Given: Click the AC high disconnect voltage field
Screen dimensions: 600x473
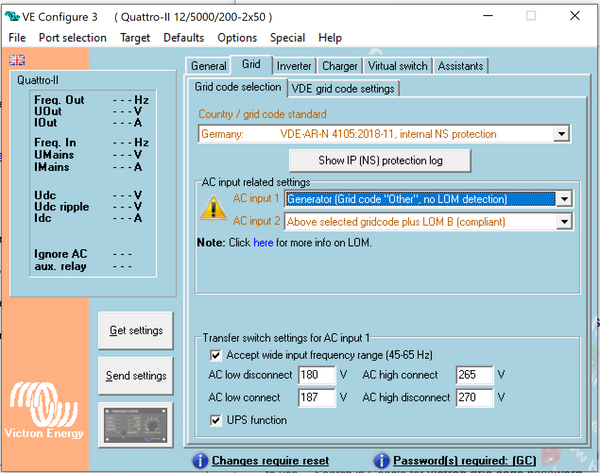Looking at the screenshot, I should coord(474,397).
